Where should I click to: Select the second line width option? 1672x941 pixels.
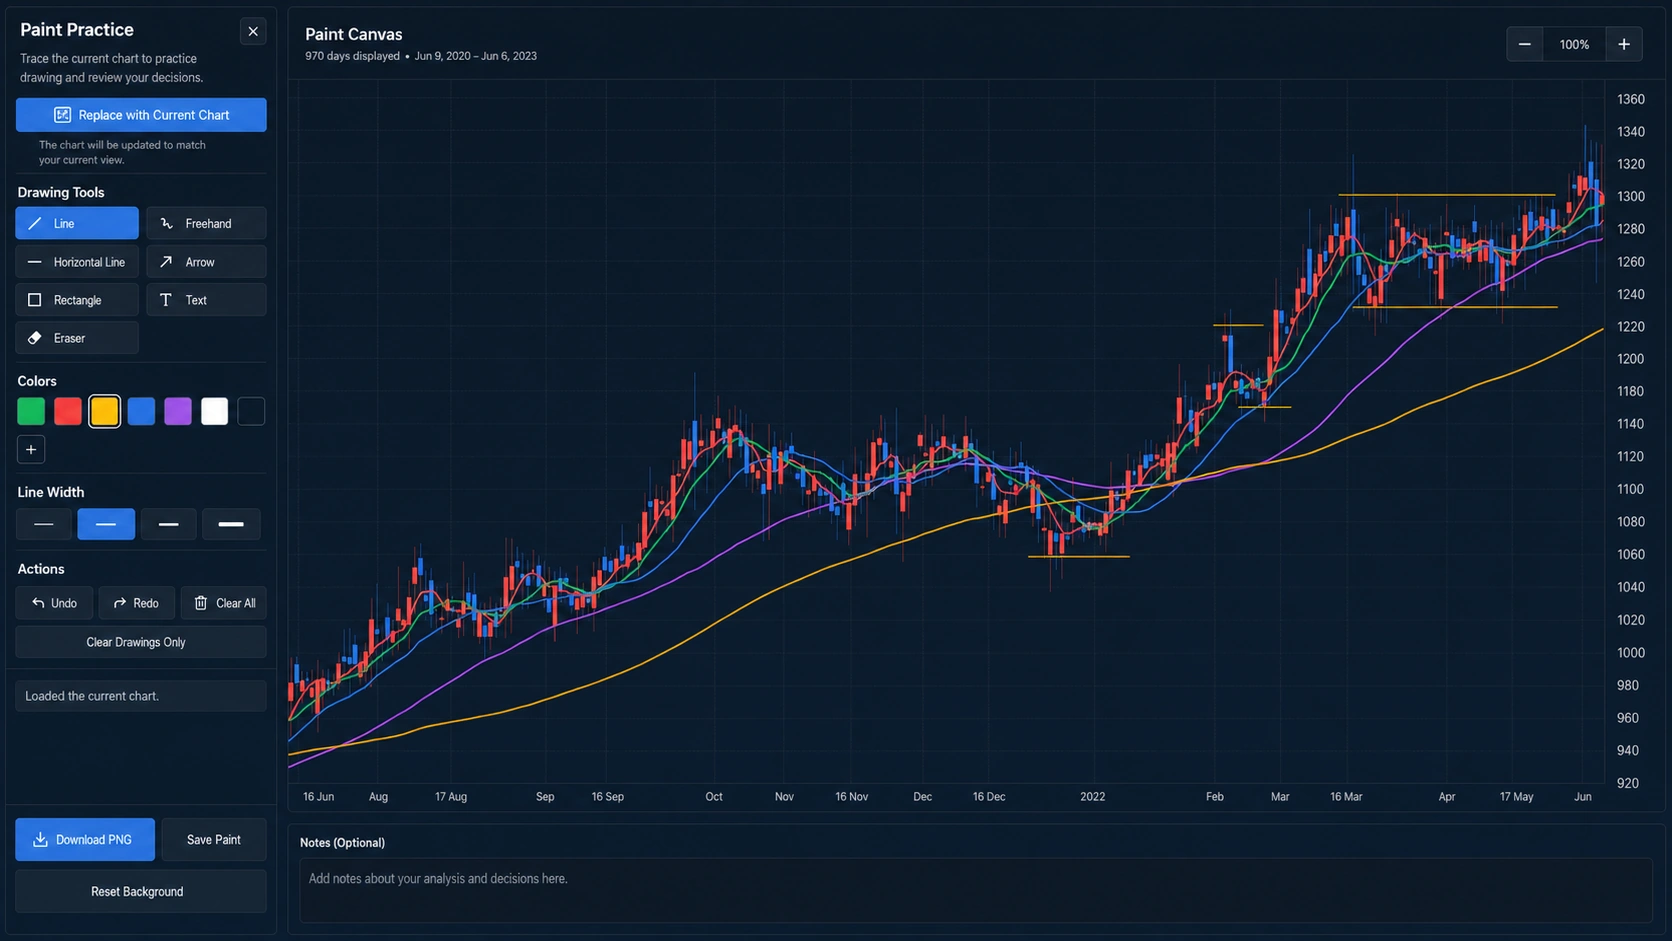coord(106,524)
